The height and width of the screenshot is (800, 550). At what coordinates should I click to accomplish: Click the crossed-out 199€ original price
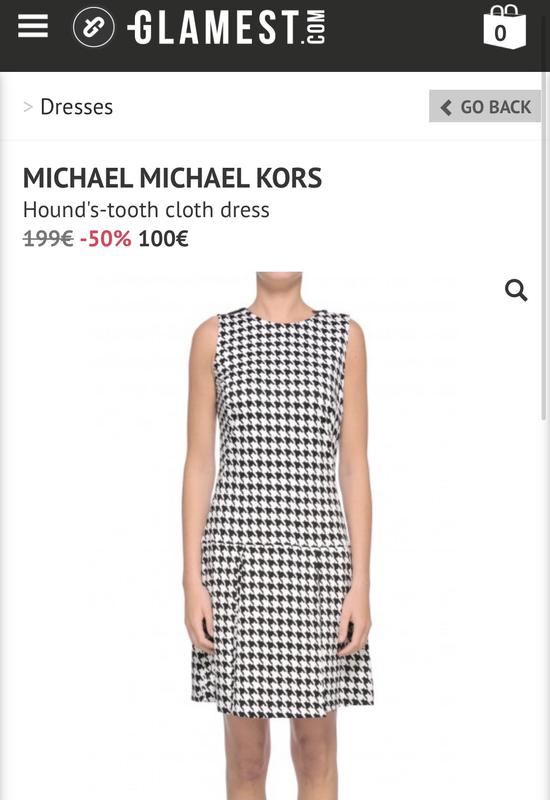coord(48,238)
